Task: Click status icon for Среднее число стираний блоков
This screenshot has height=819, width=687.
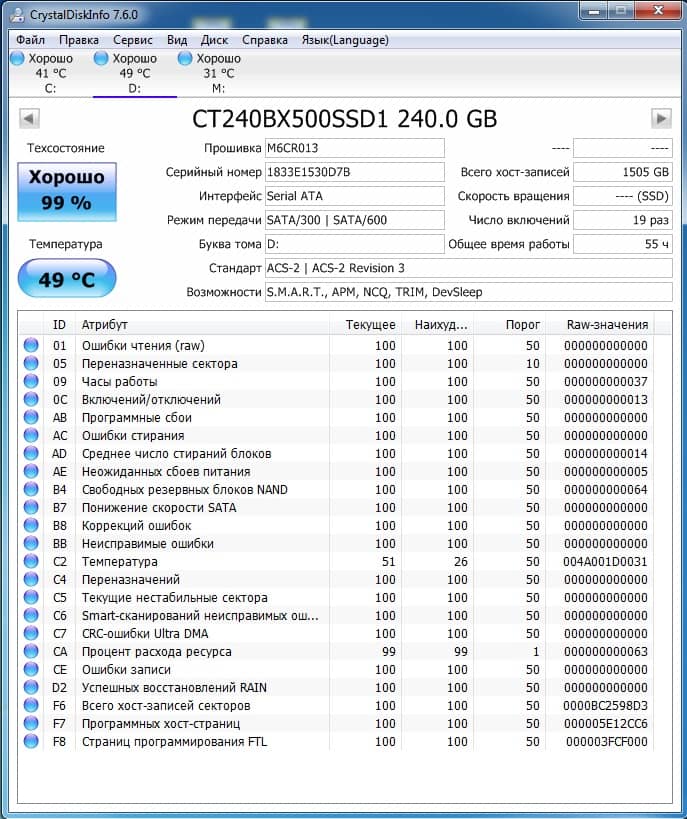Action: (31, 453)
